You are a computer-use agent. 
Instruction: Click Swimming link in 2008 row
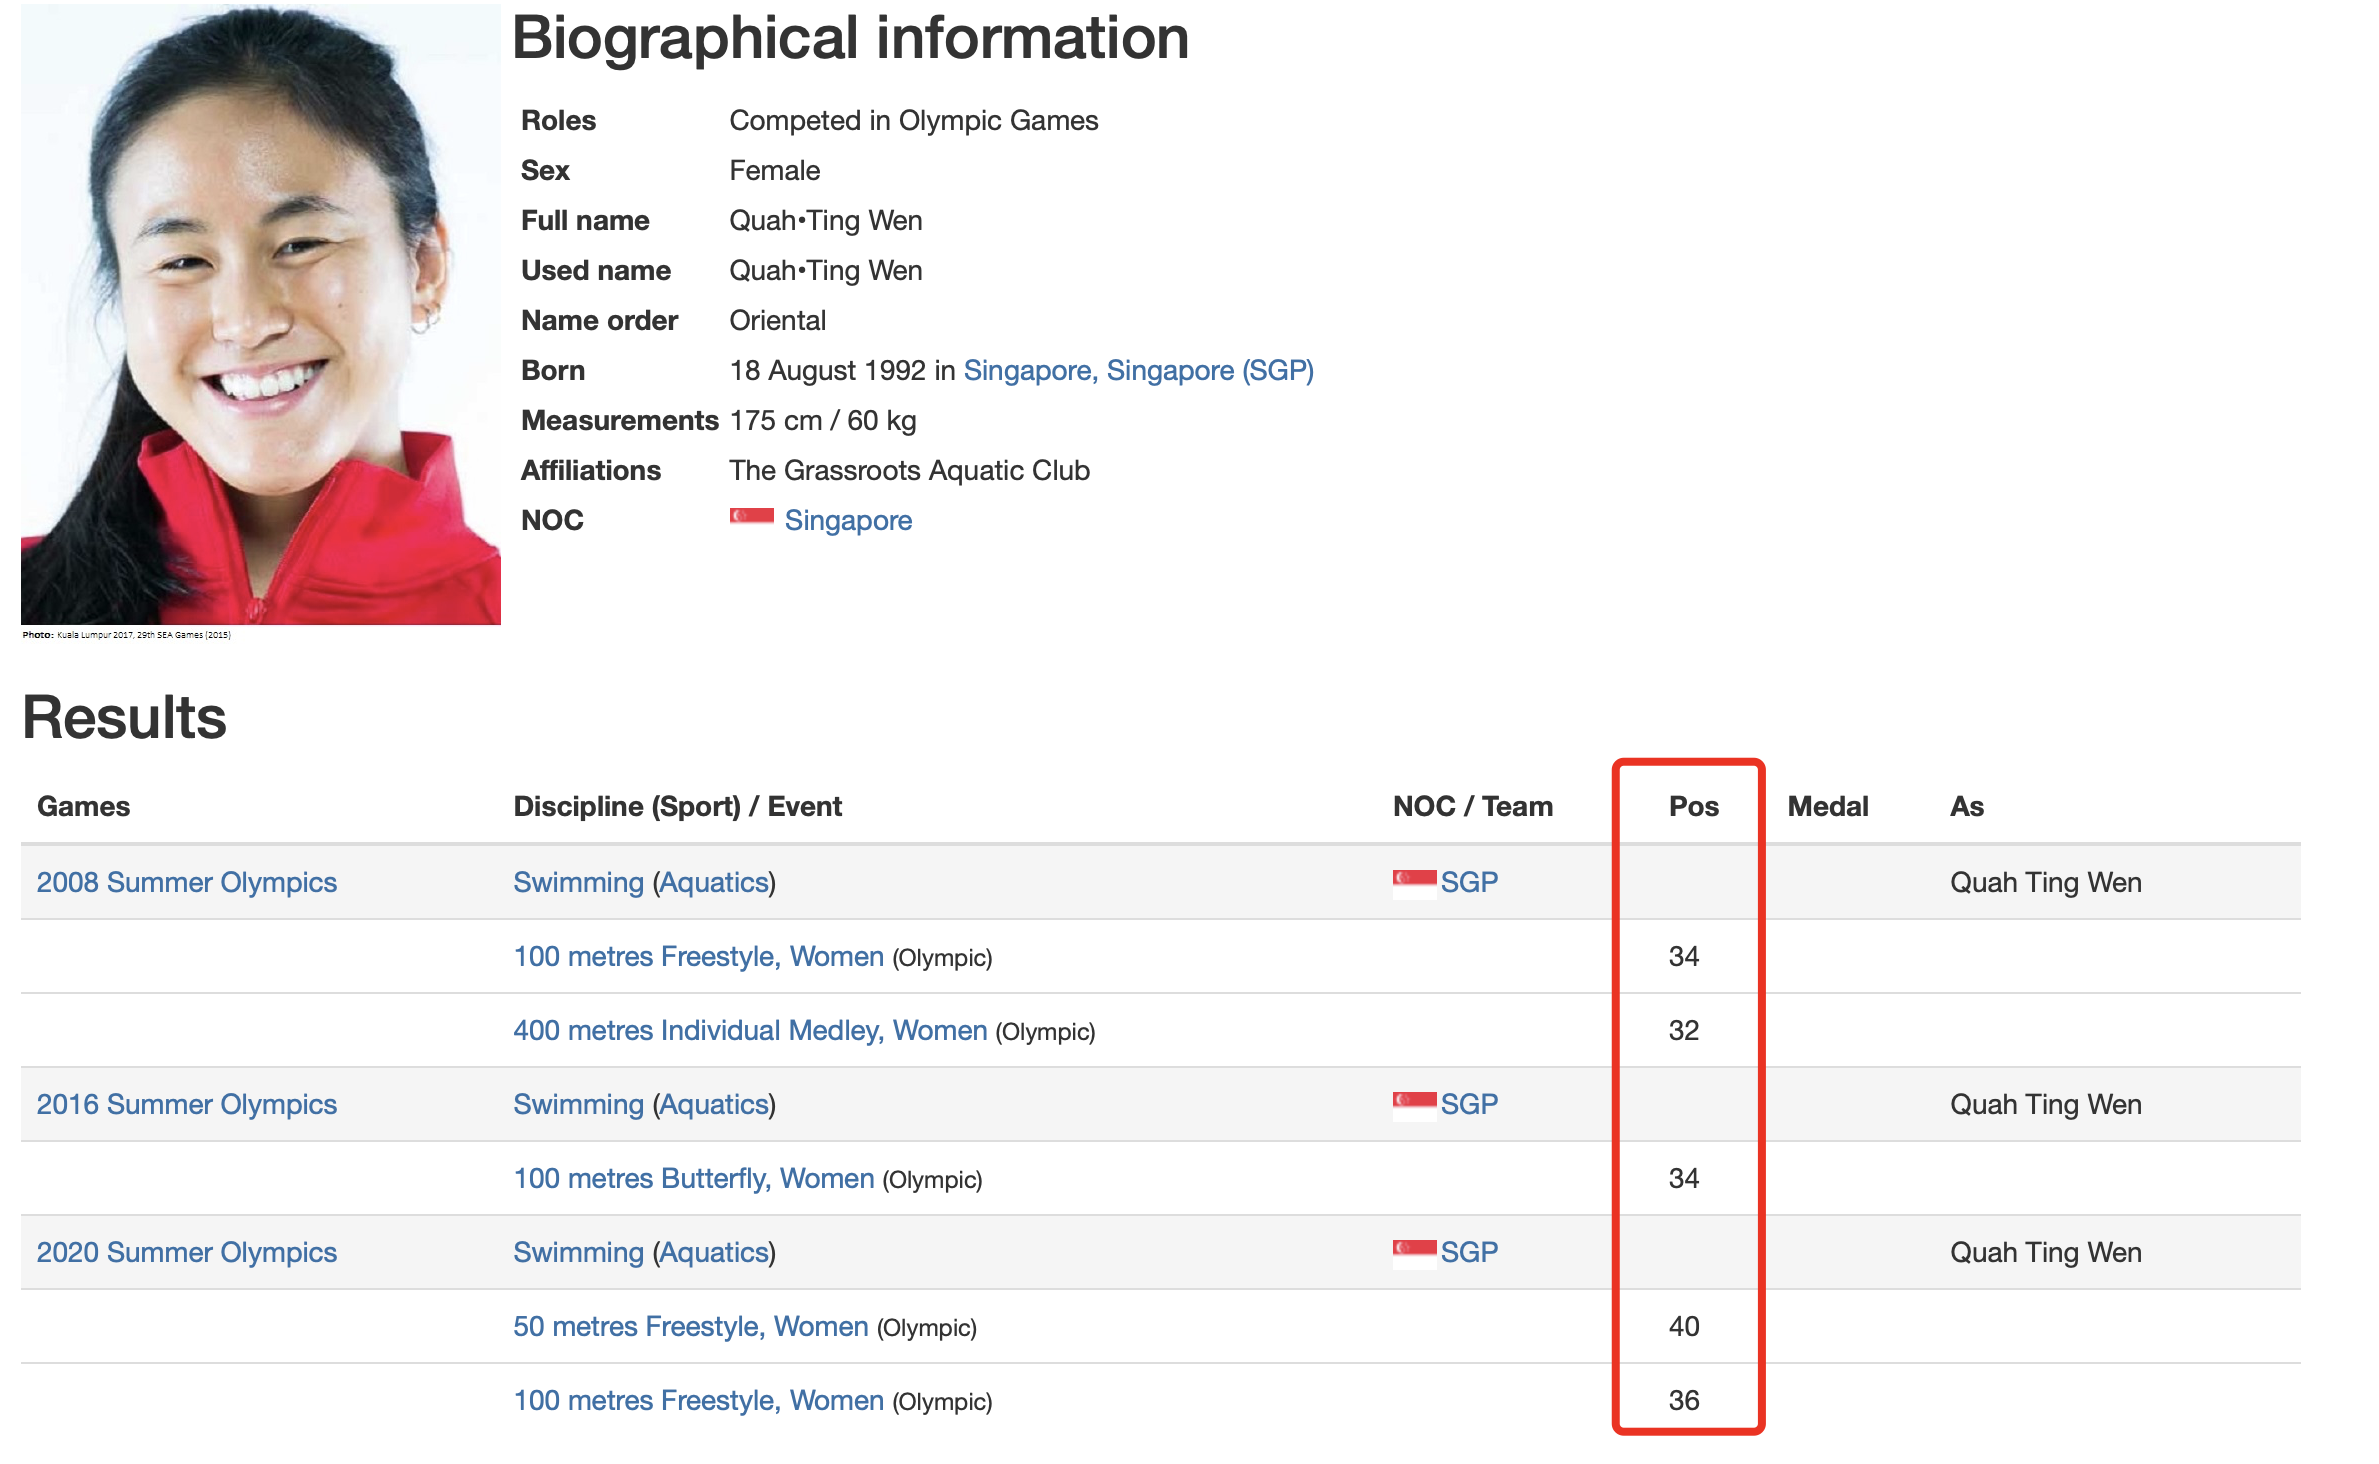click(x=578, y=883)
